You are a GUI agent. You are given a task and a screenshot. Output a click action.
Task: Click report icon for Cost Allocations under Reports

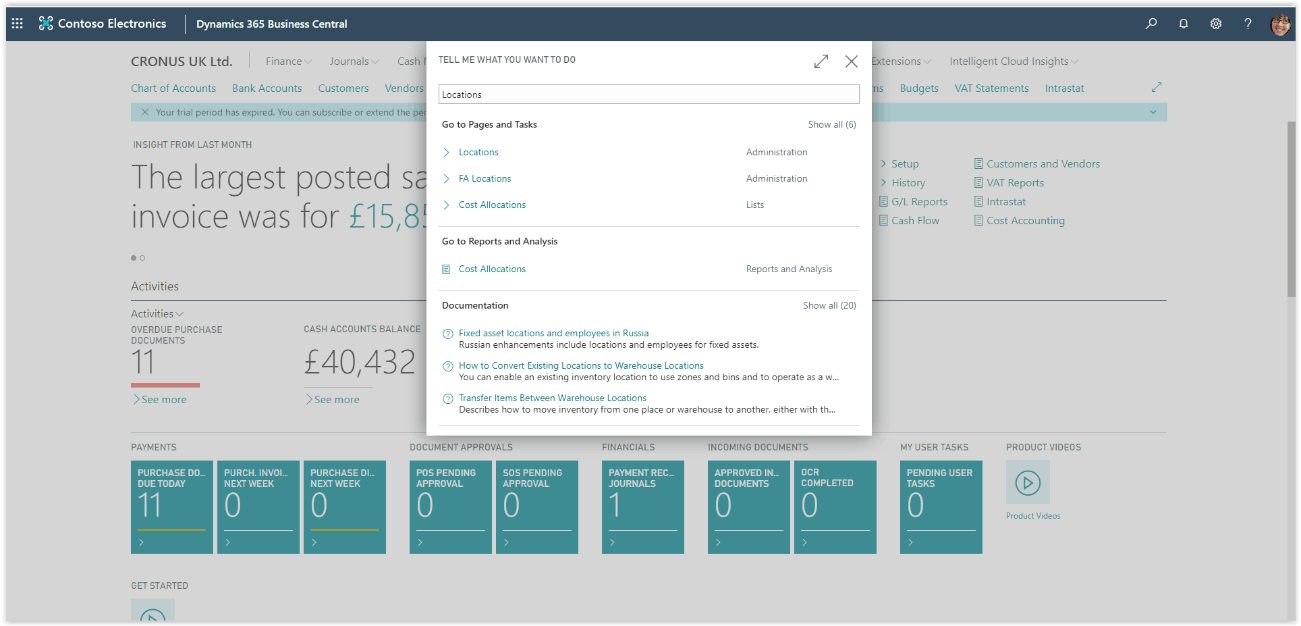coord(447,269)
